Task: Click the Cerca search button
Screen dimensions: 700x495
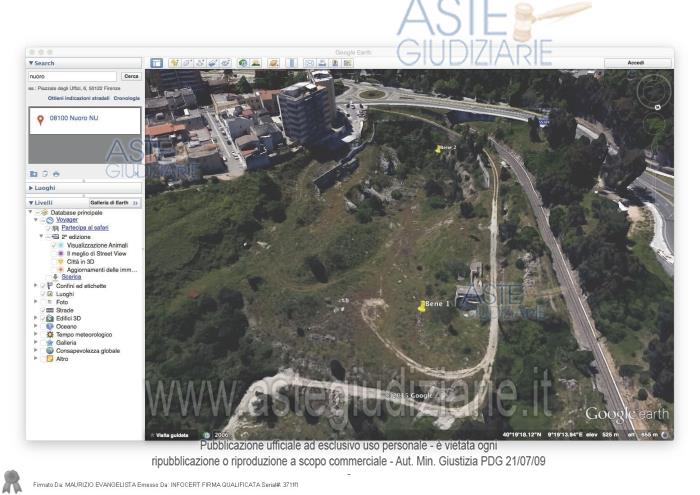Action: pos(130,76)
